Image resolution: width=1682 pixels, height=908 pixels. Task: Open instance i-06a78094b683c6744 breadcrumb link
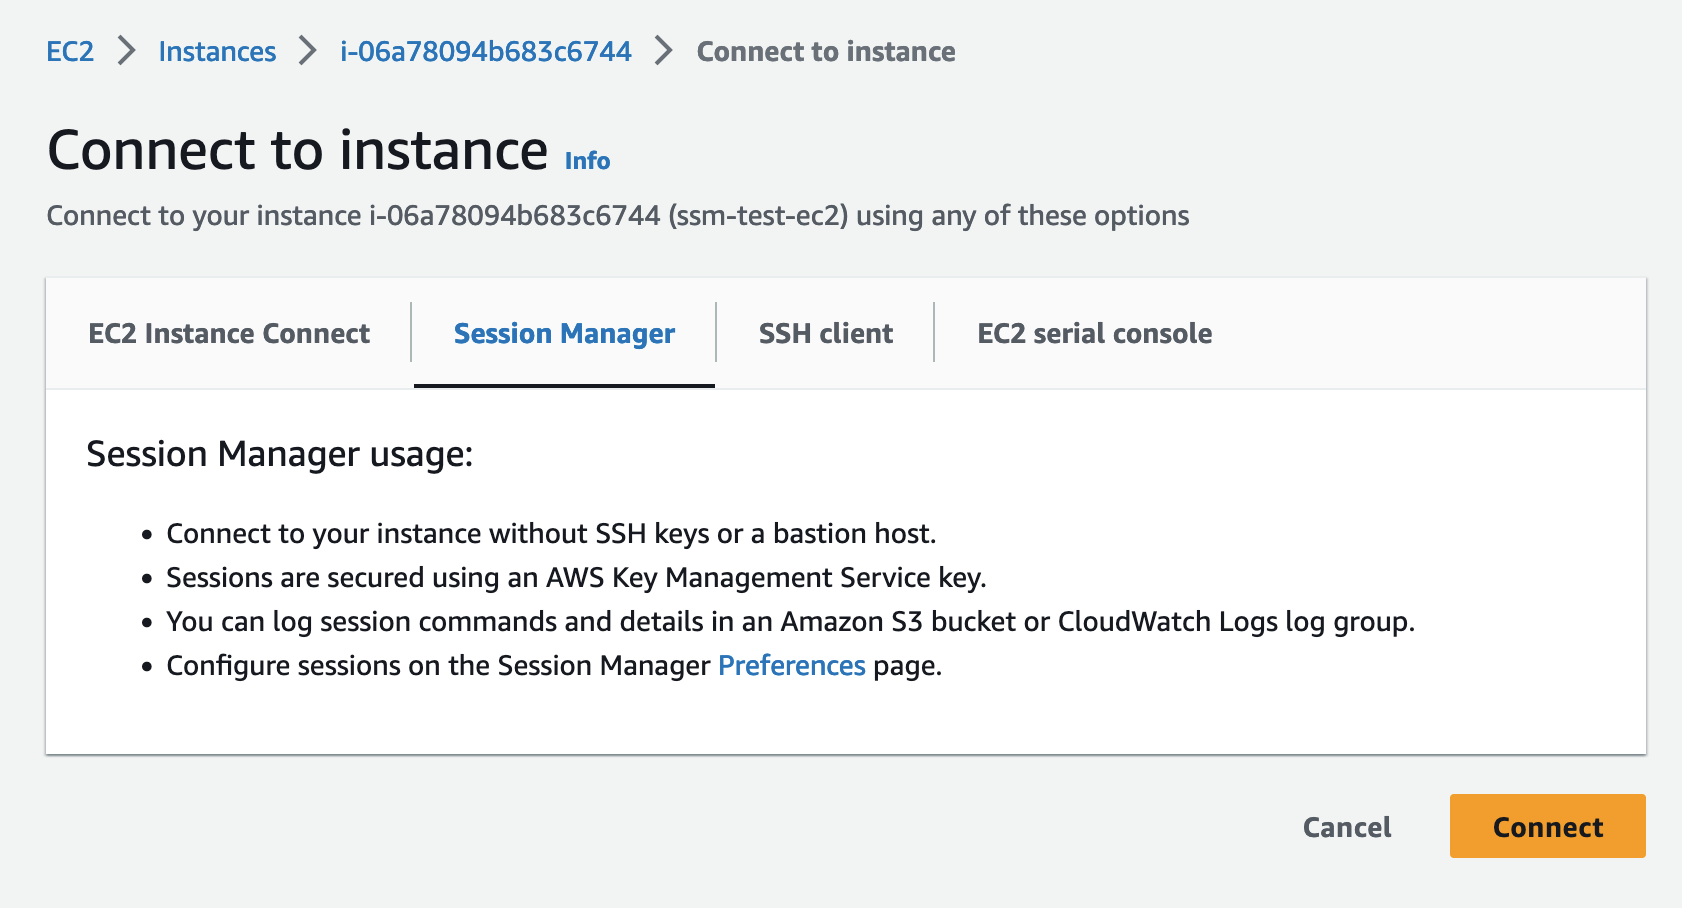click(486, 51)
